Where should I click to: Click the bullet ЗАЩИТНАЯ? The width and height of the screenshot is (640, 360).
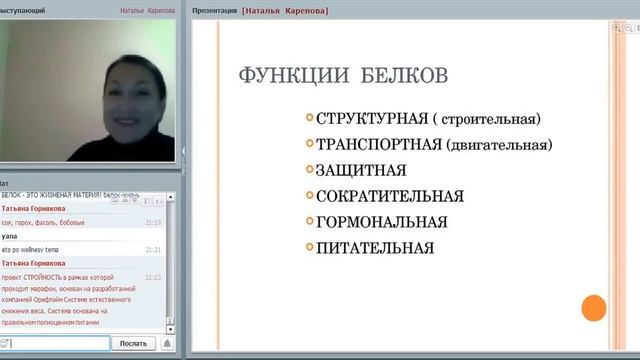pyautogui.click(x=361, y=170)
